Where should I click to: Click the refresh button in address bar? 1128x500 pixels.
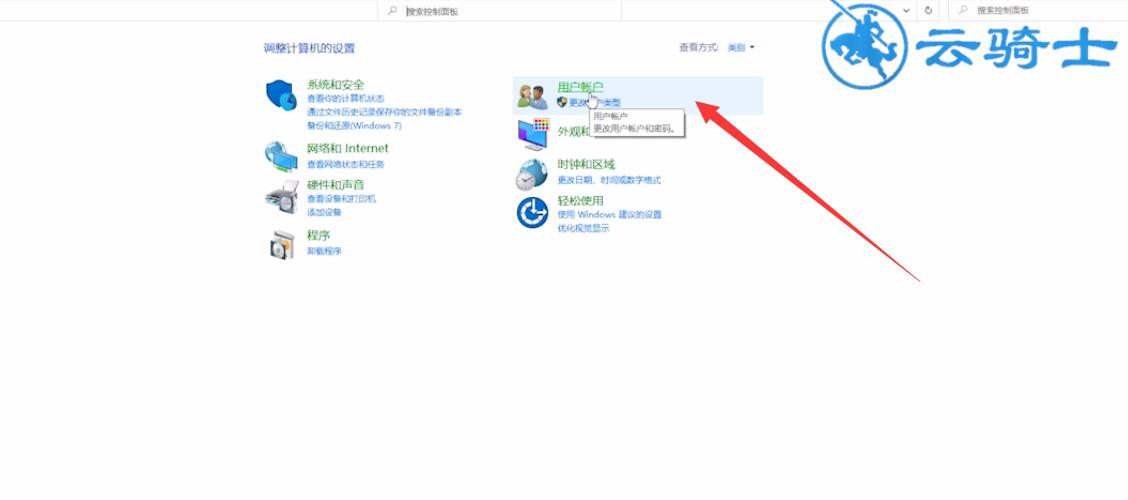point(929,10)
